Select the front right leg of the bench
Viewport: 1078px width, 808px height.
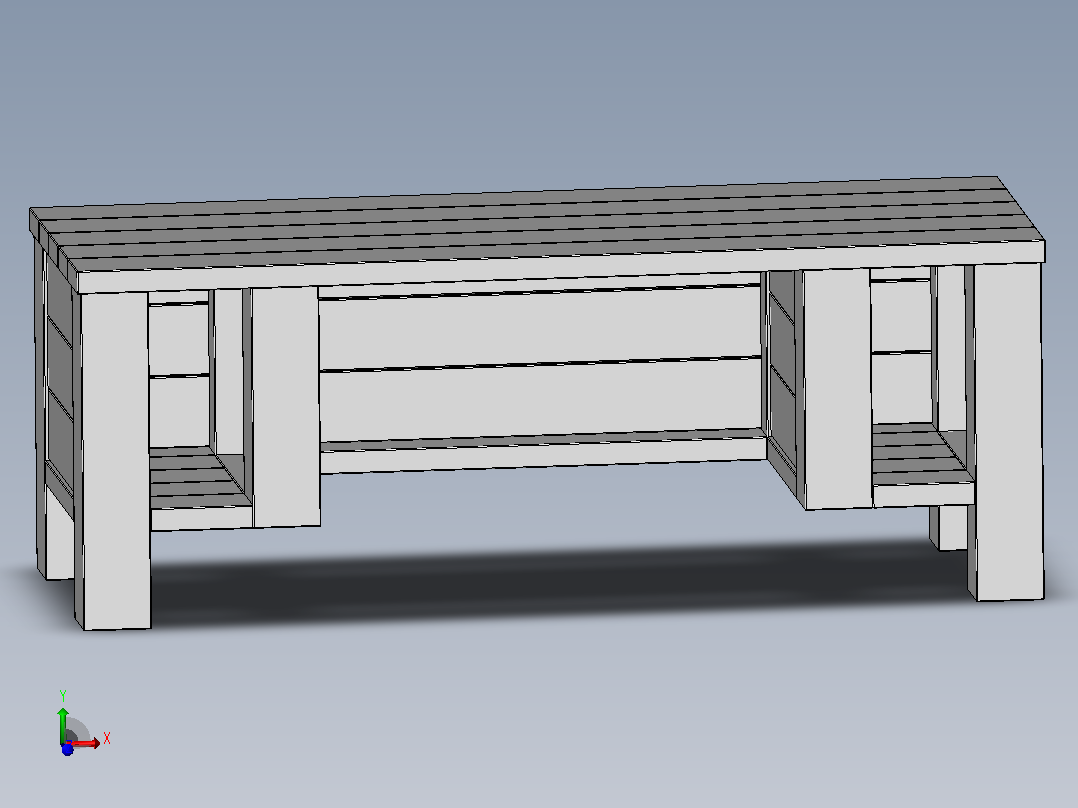(x=1007, y=431)
